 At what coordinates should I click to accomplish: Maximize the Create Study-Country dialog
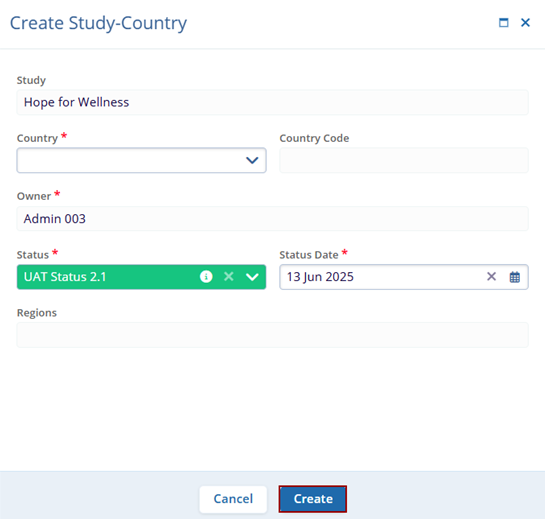point(504,23)
